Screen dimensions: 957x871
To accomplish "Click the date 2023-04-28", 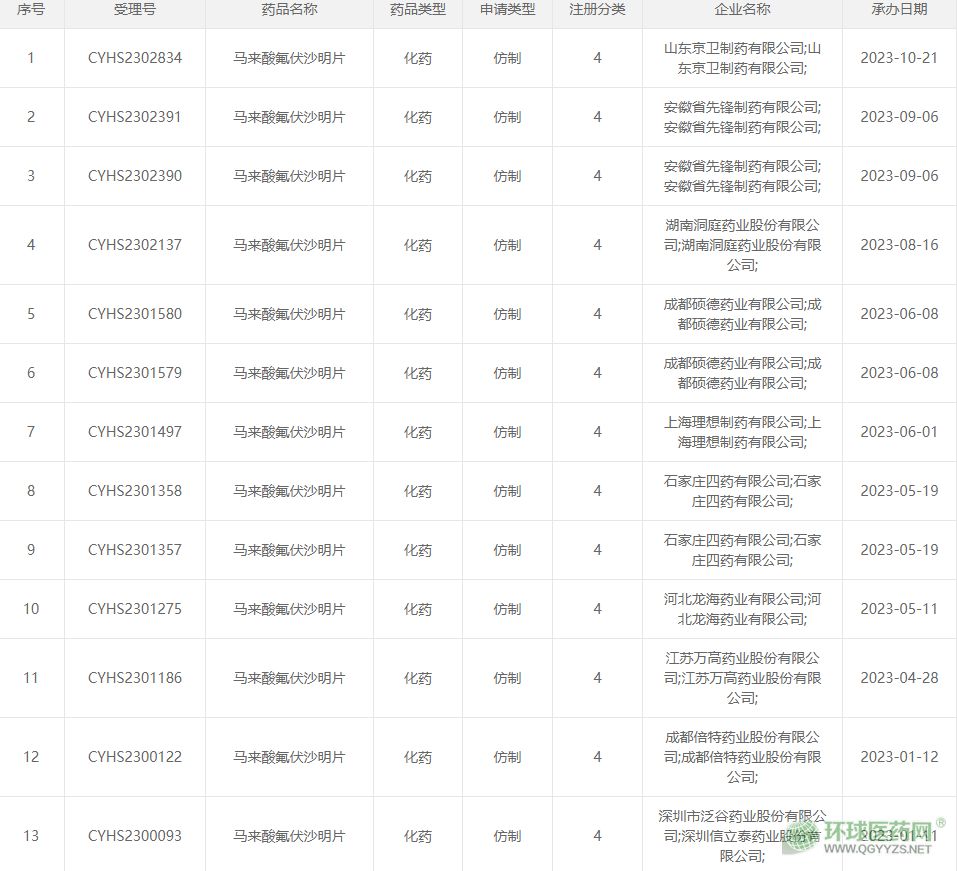I will 899,678.
